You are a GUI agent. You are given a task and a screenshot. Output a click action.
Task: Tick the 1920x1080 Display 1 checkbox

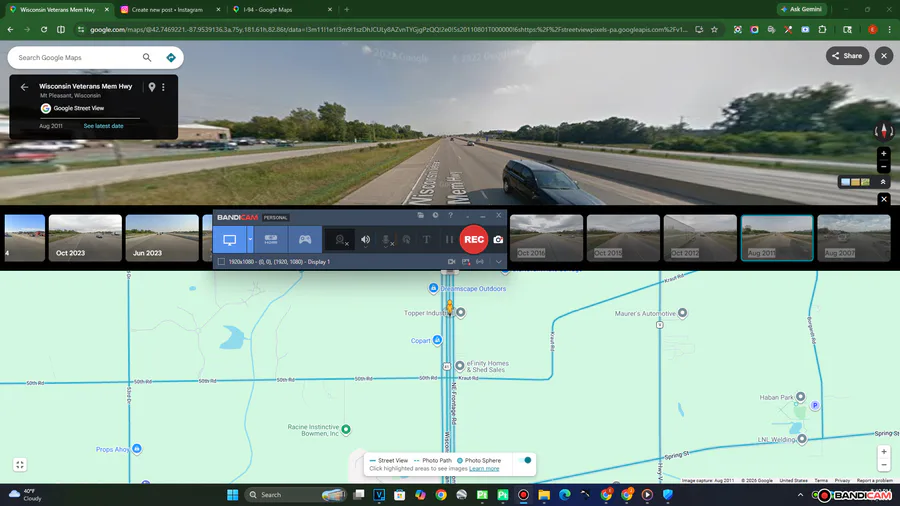(x=221, y=262)
